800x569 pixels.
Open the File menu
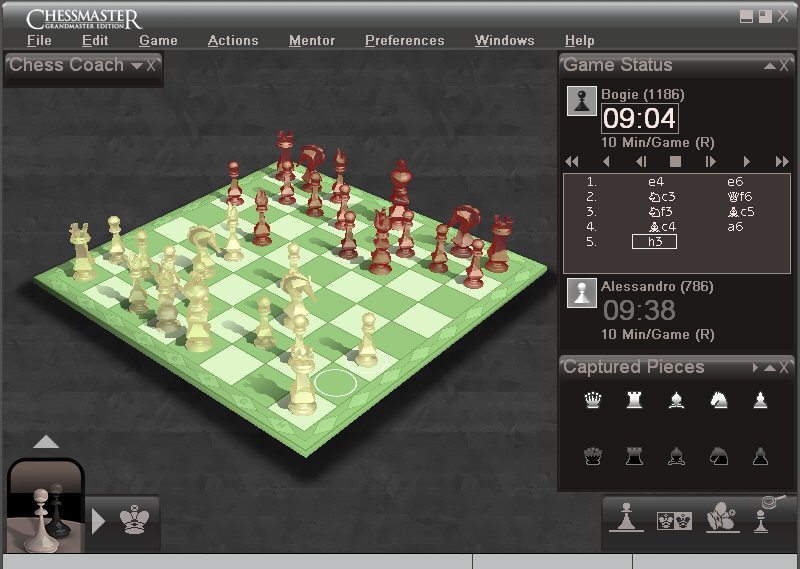(39, 40)
